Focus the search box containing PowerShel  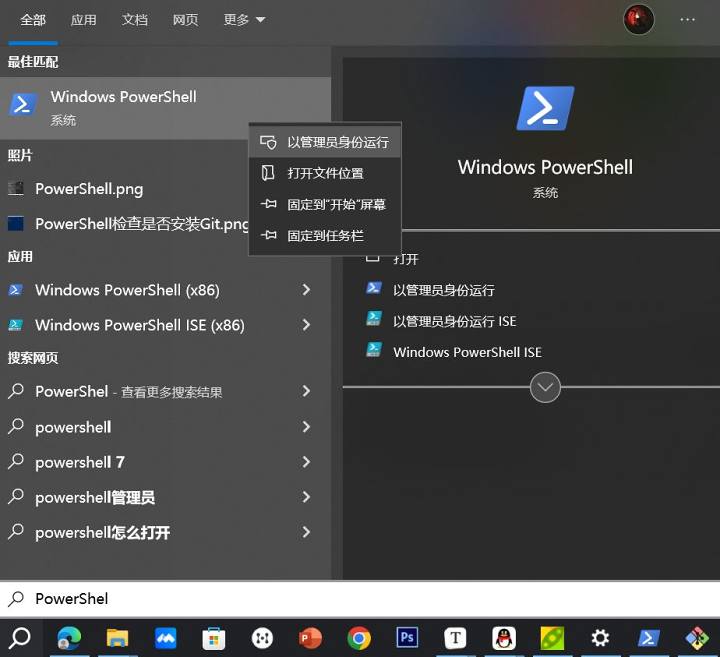coord(360,599)
